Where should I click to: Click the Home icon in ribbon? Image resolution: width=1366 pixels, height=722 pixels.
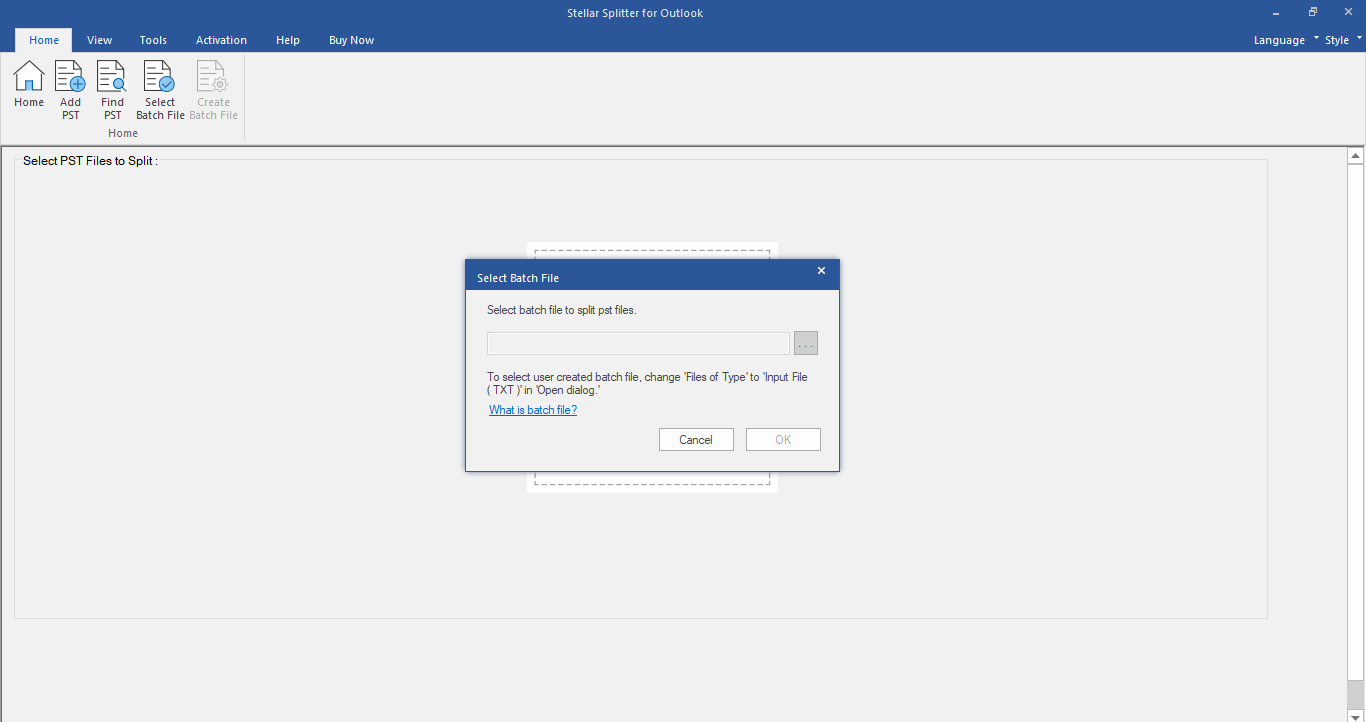point(29,85)
